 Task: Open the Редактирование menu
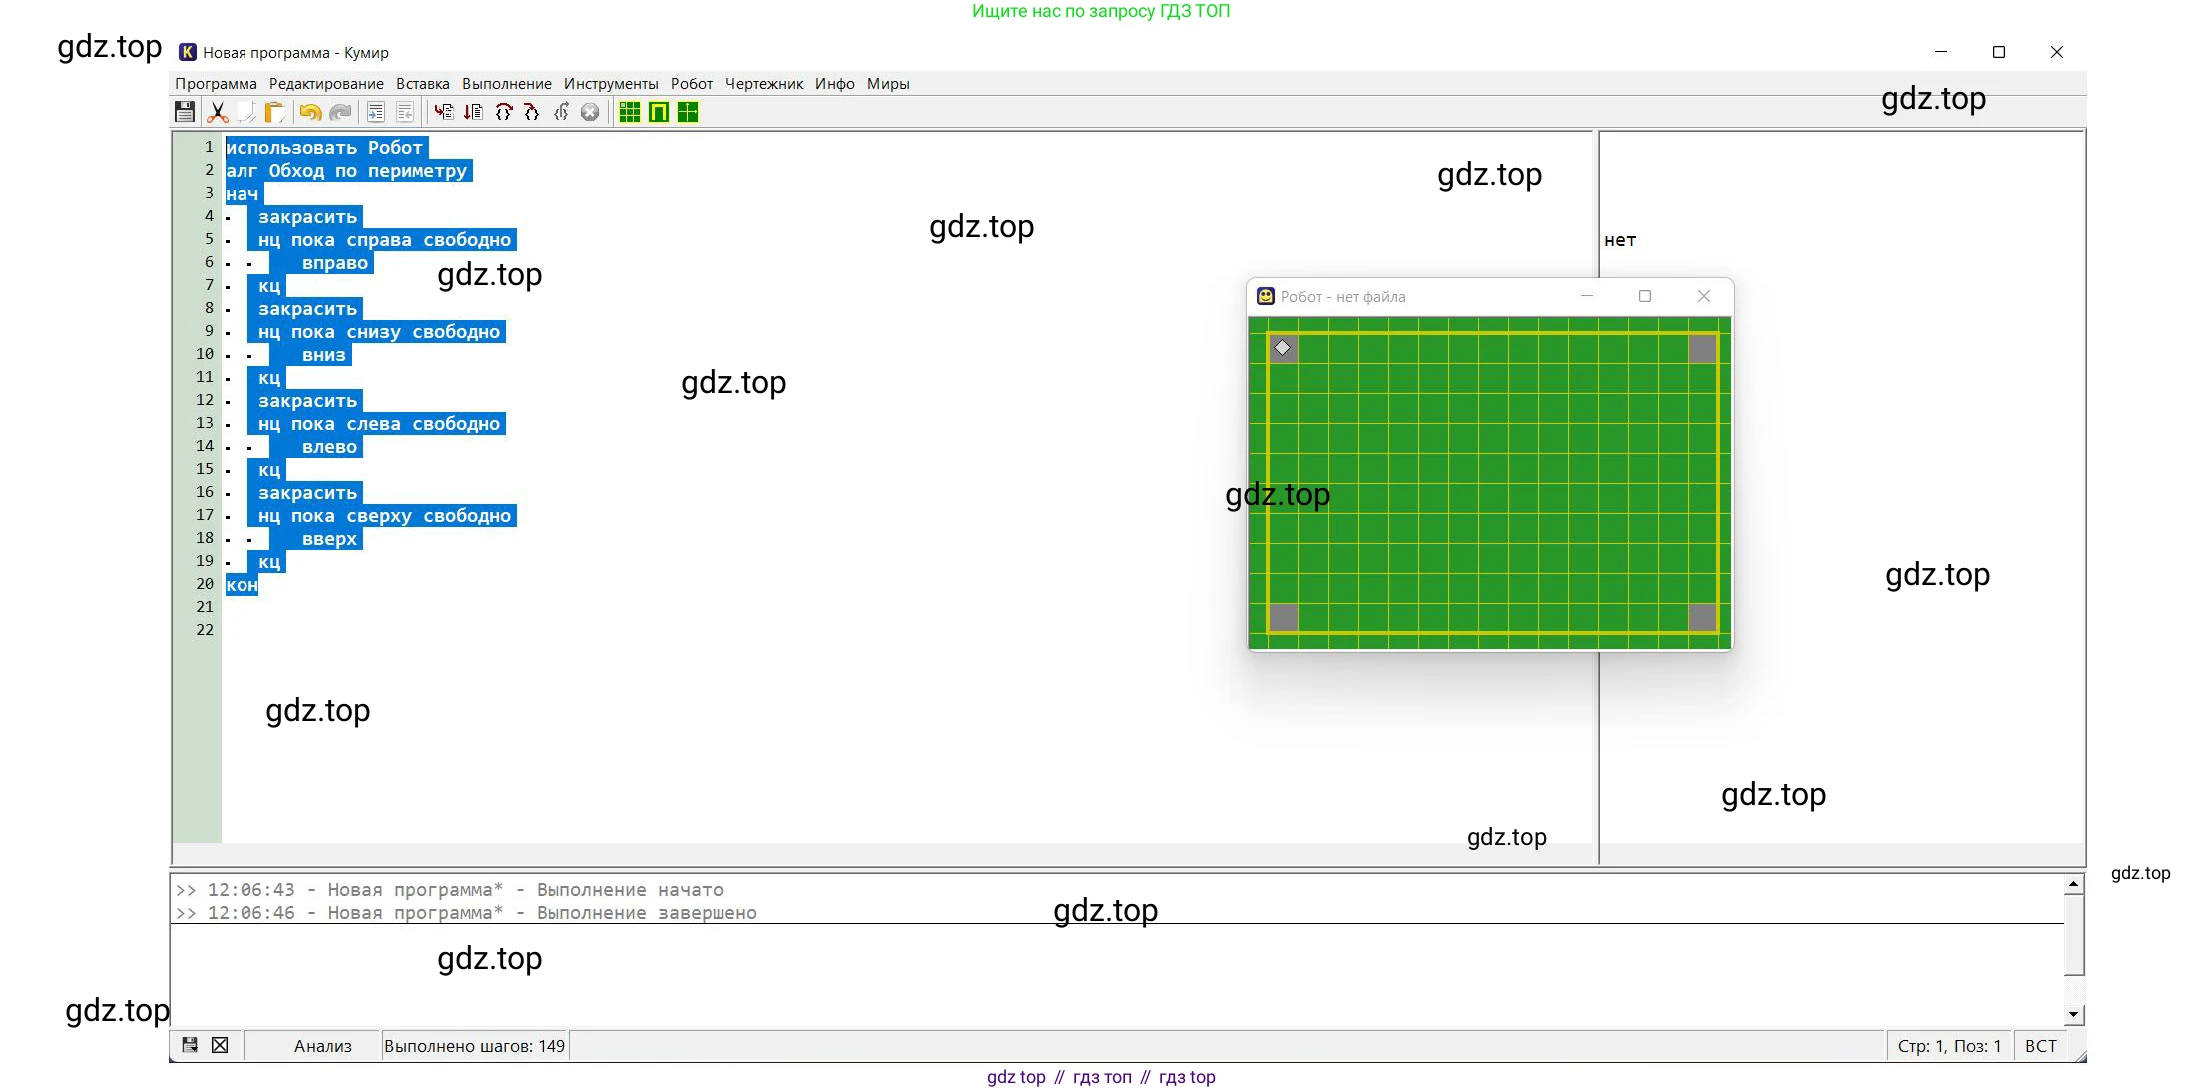click(x=326, y=84)
